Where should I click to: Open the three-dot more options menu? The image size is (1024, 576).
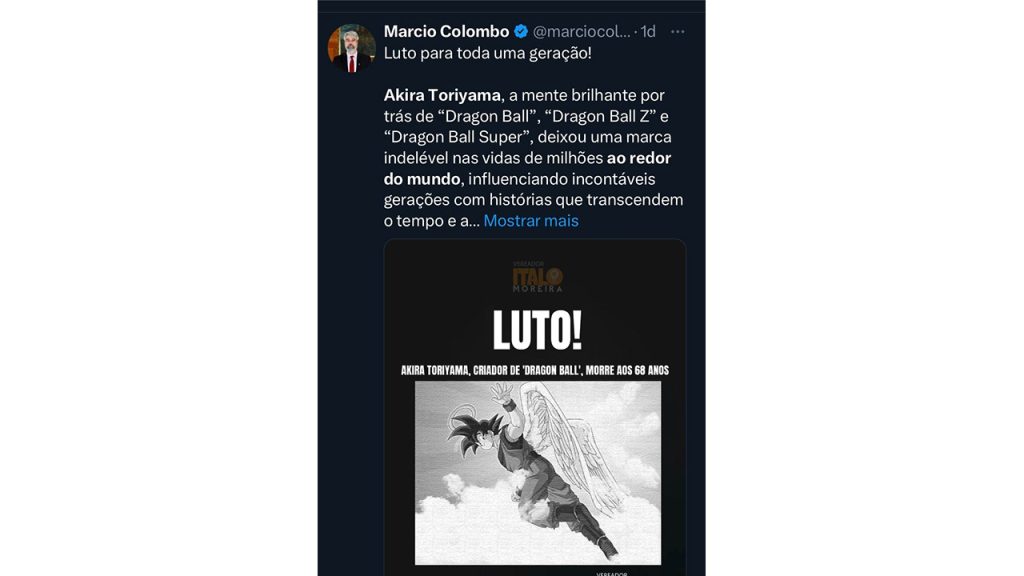(x=678, y=31)
